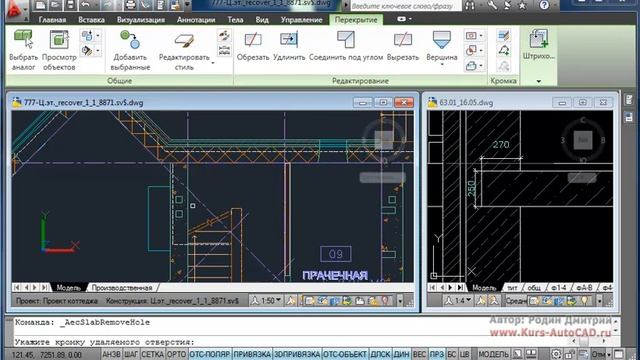Open the Аннотации ribbon tab
This screenshot has height=360, width=640.
pos(196,20)
